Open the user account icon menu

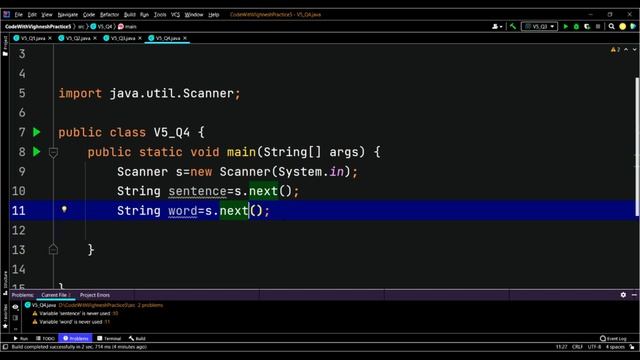[x=497, y=27]
